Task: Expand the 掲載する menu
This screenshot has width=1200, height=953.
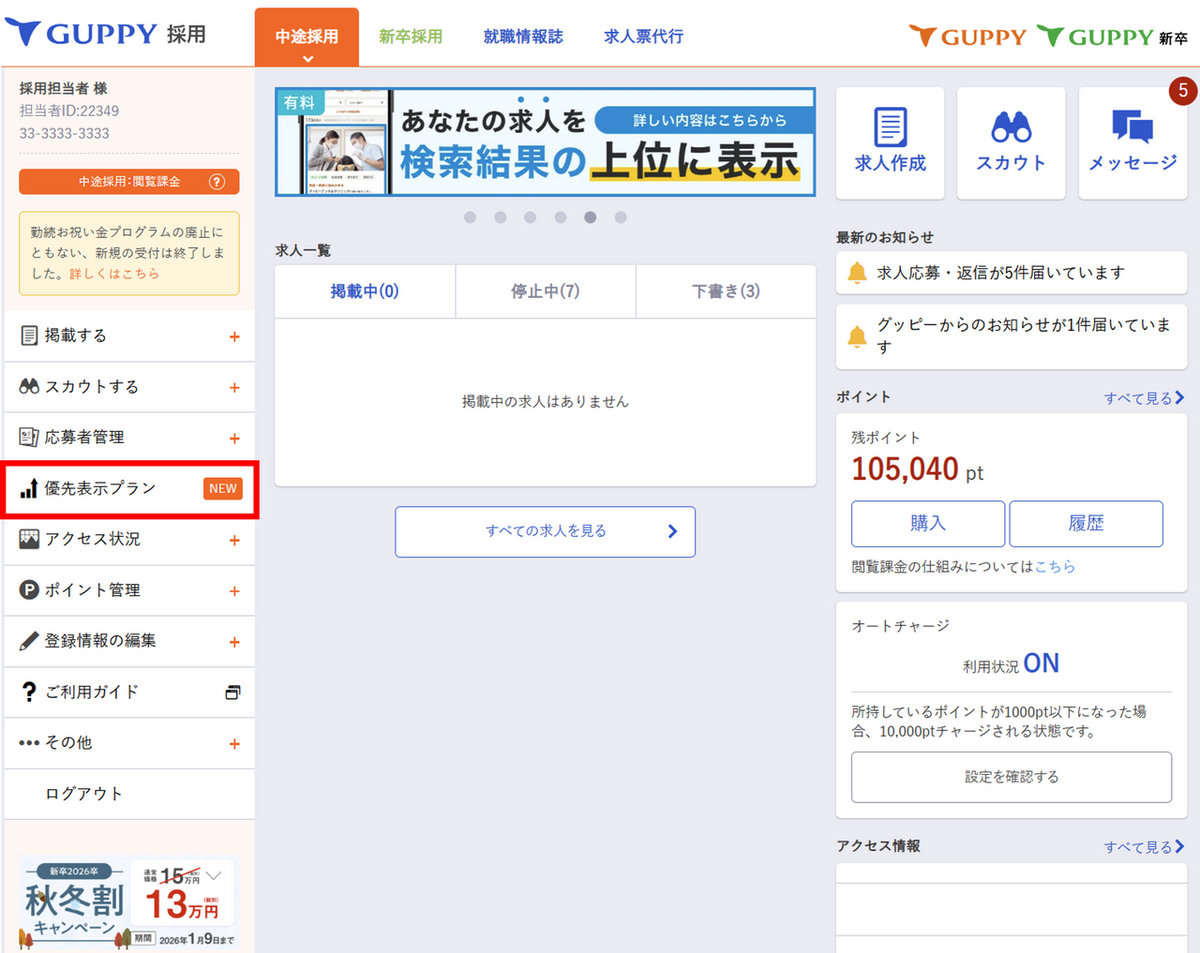Action: tap(234, 337)
